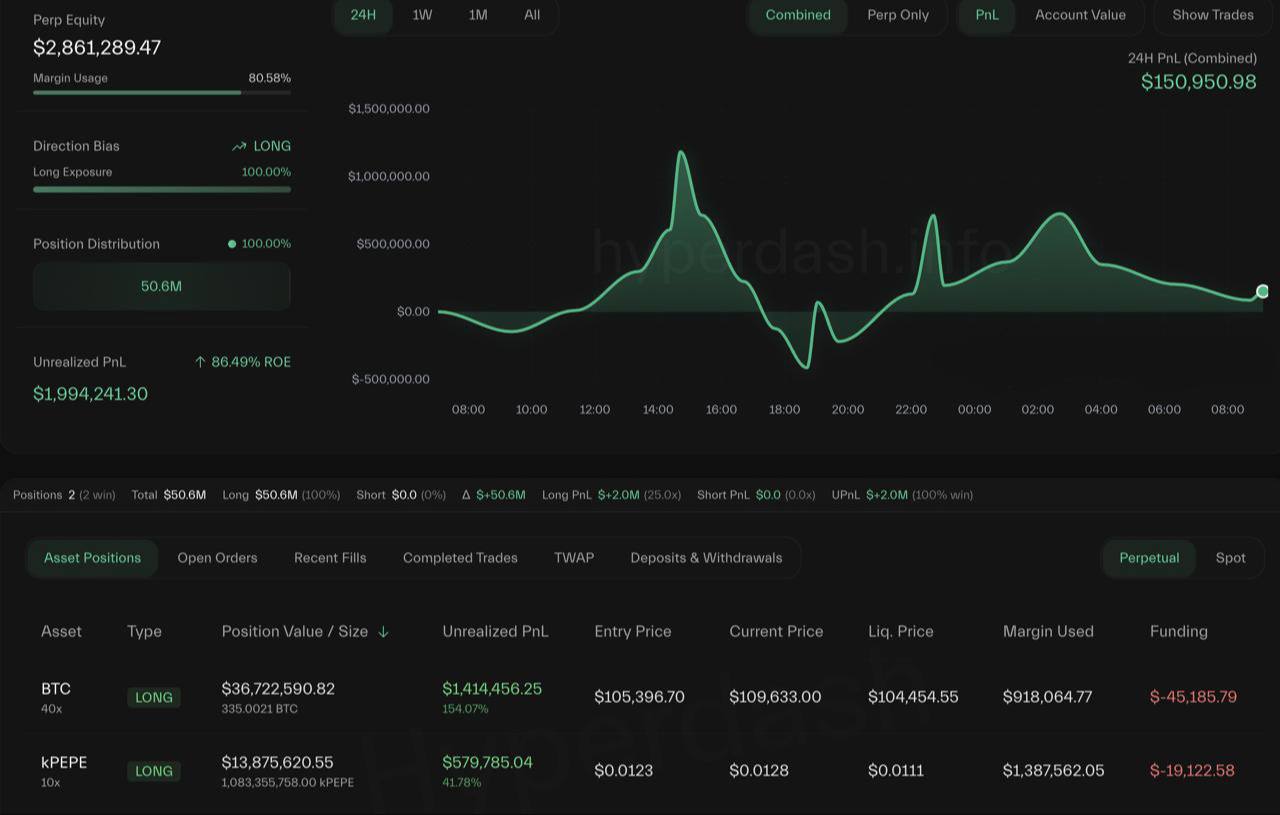Click the LONG badge in the kPEPE row
This screenshot has width=1280, height=815.
click(154, 771)
